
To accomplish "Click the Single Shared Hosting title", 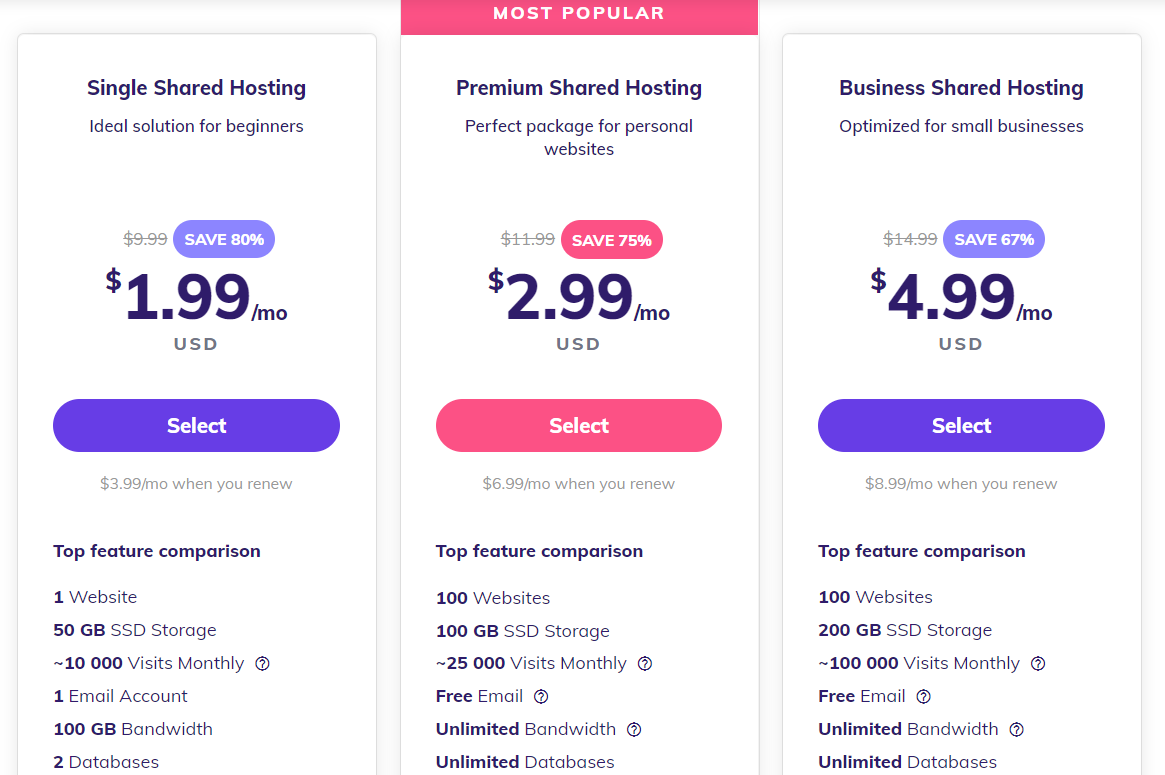I will point(196,88).
